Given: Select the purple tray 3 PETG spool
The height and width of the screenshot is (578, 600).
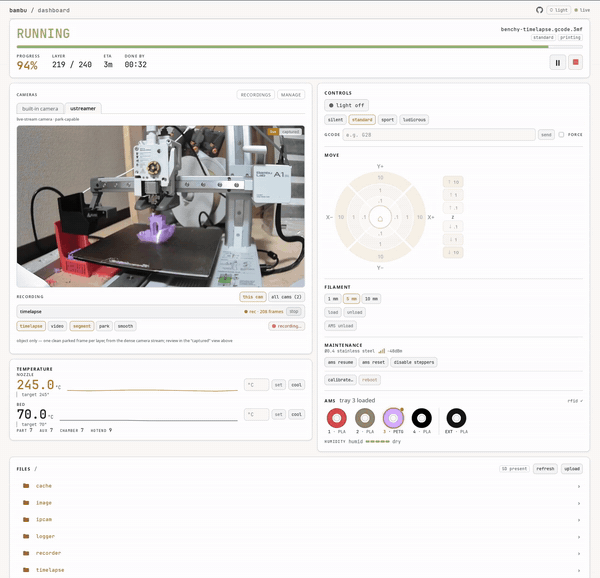Looking at the screenshot, I should pos(393,418).
